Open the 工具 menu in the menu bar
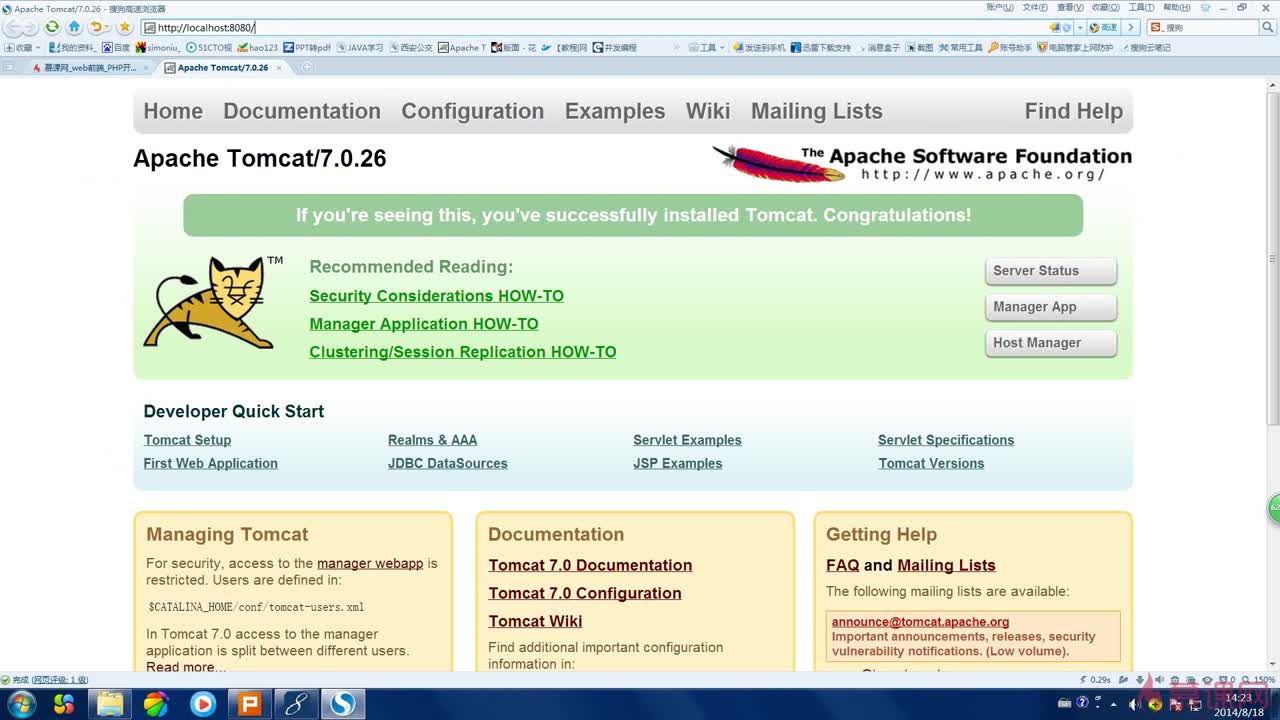Screen dimensions: 1280x720 1141,7
